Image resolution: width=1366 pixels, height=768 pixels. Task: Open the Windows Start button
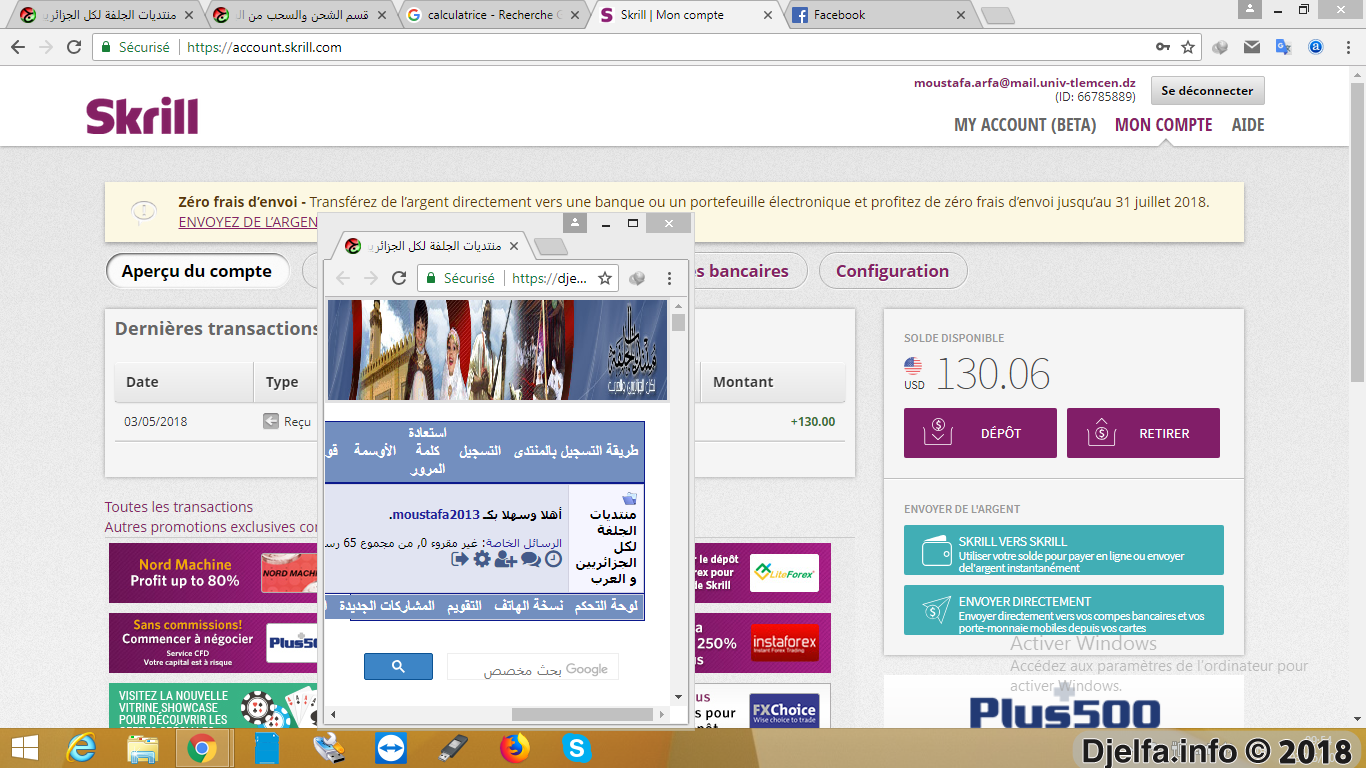24,748
